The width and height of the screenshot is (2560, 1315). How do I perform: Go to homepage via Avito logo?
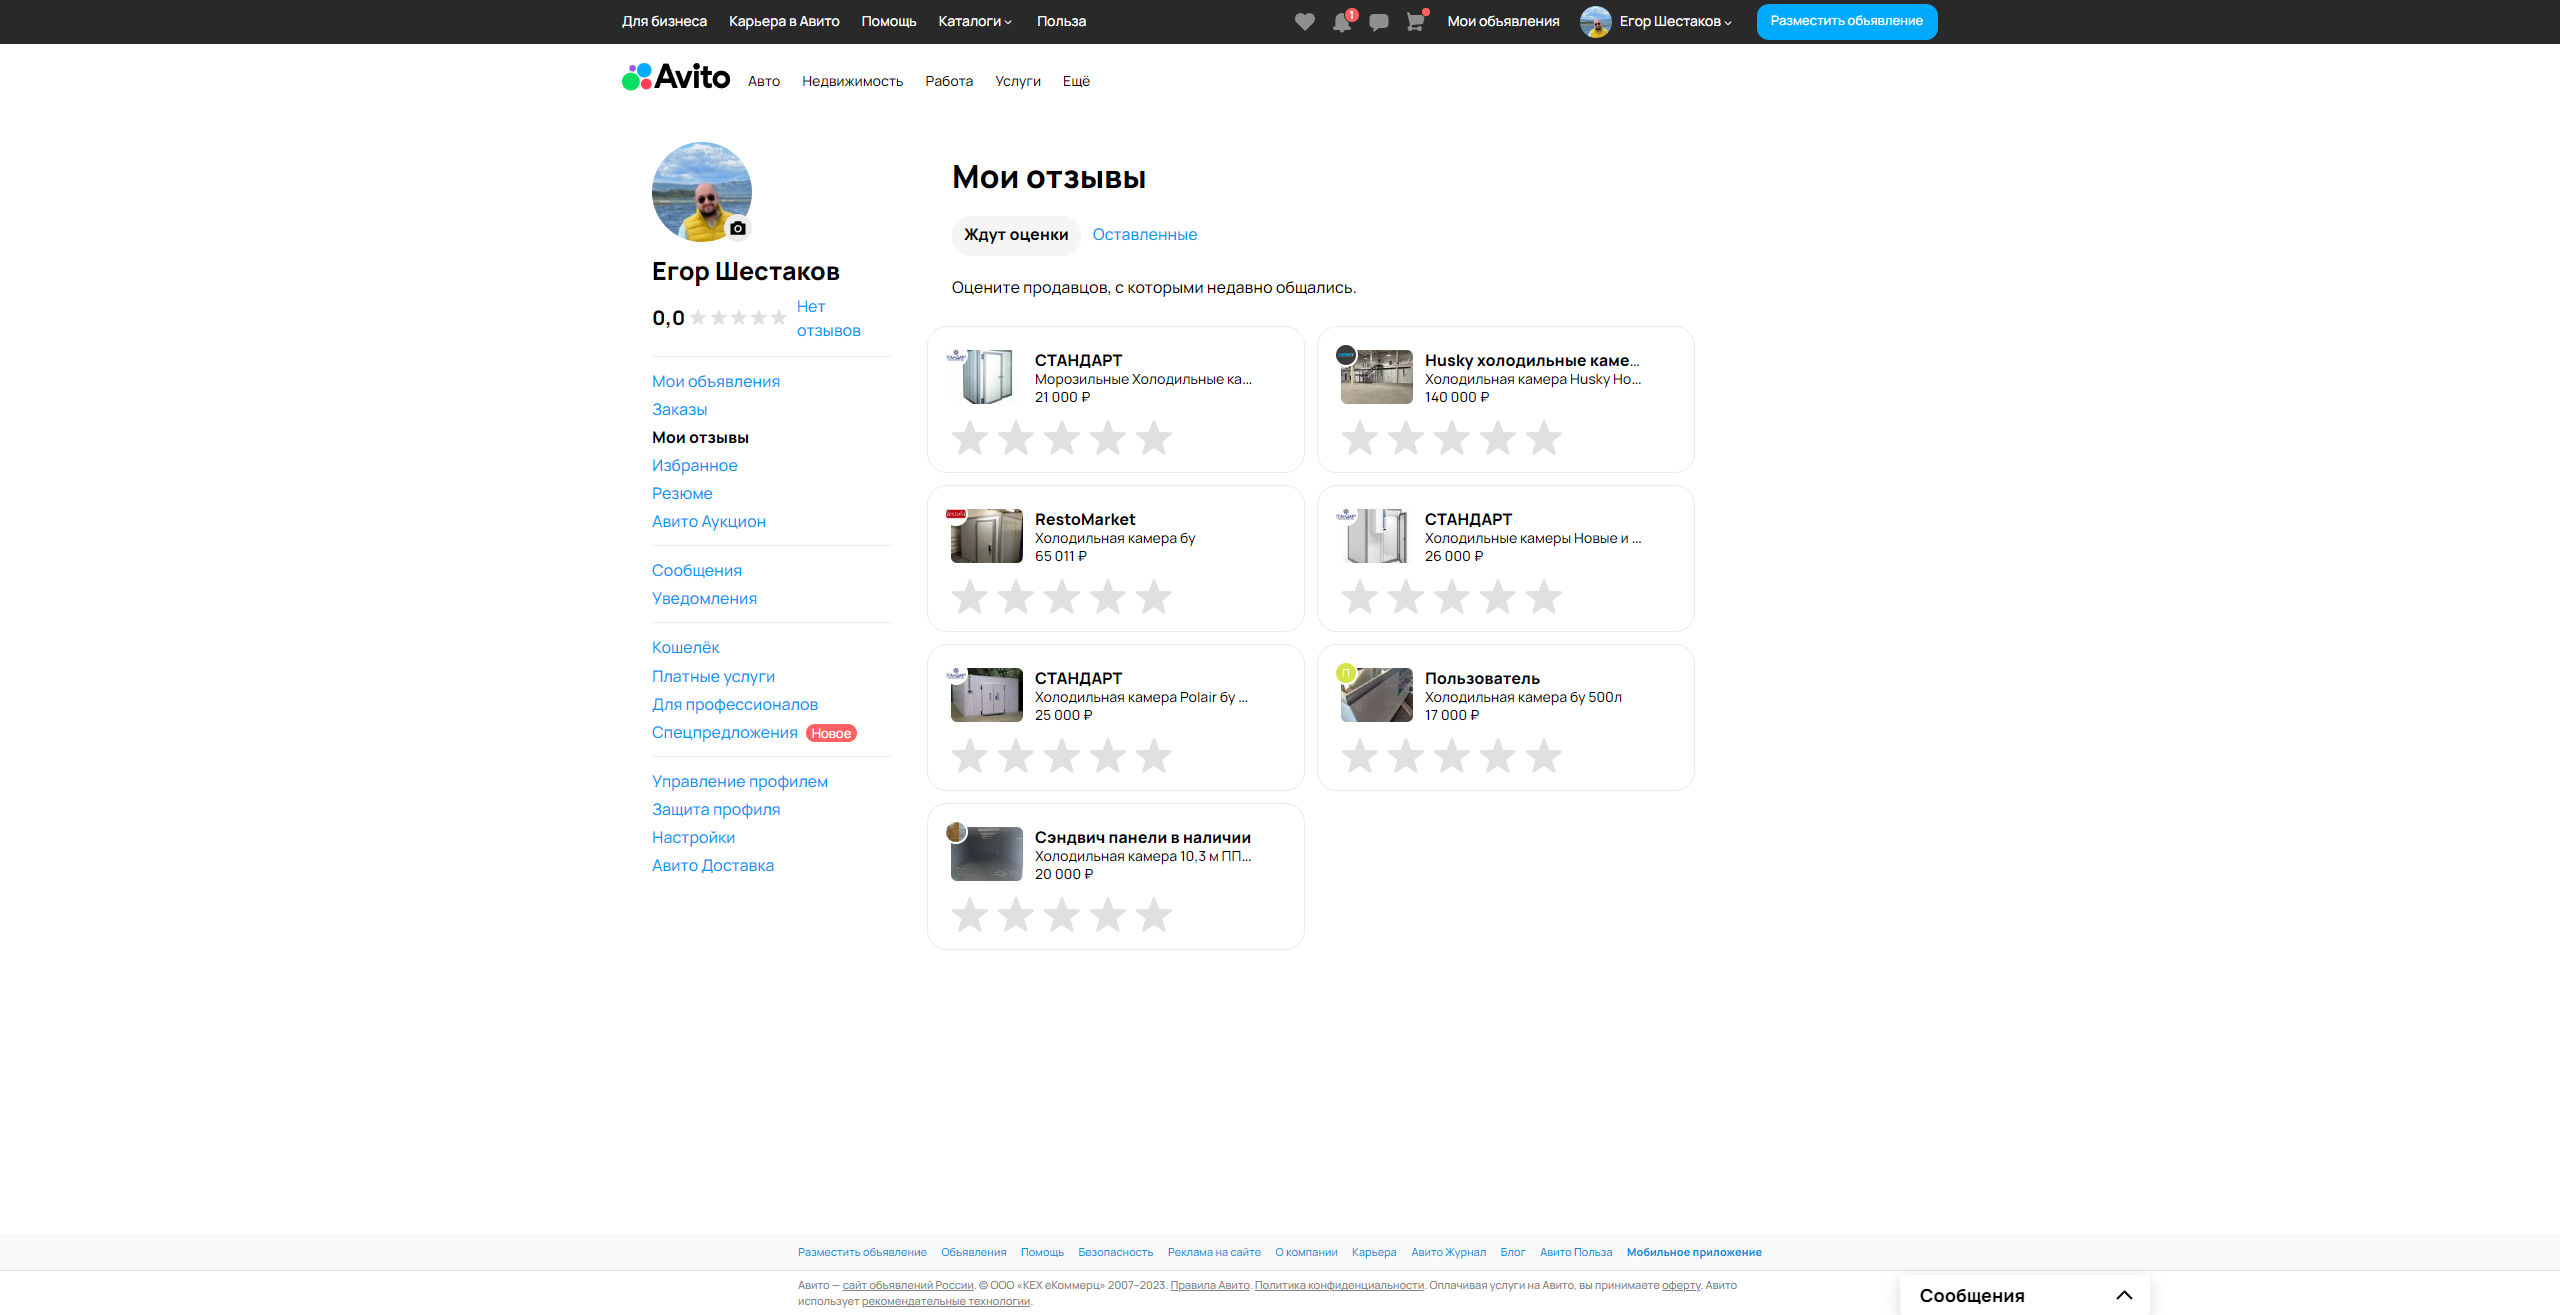pyautogui.click(x=676, y=77)
